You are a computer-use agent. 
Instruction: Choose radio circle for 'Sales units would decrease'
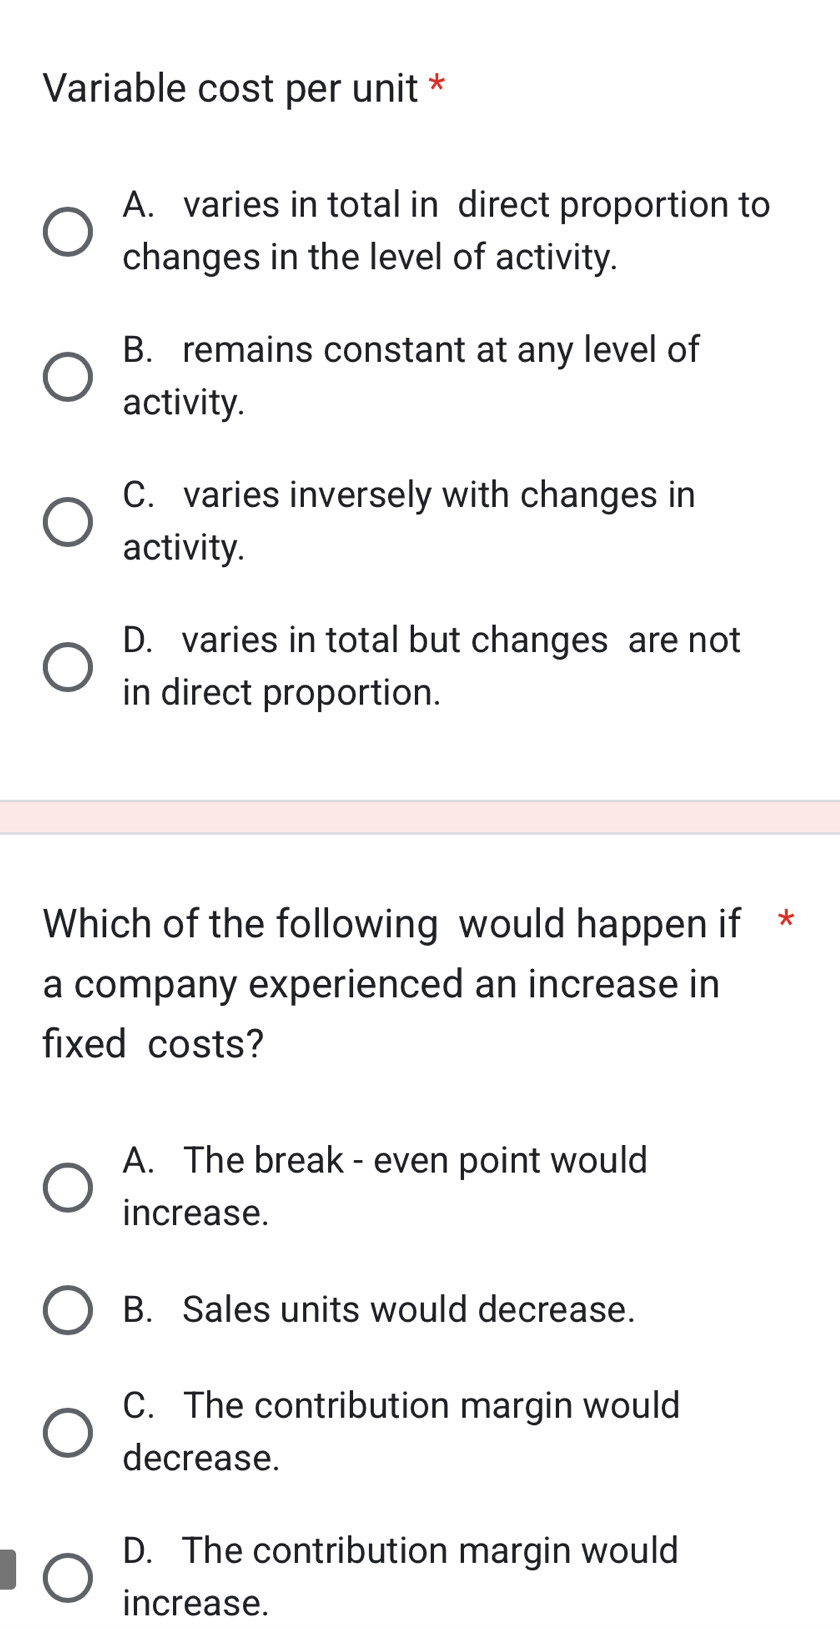(68, 1310)
